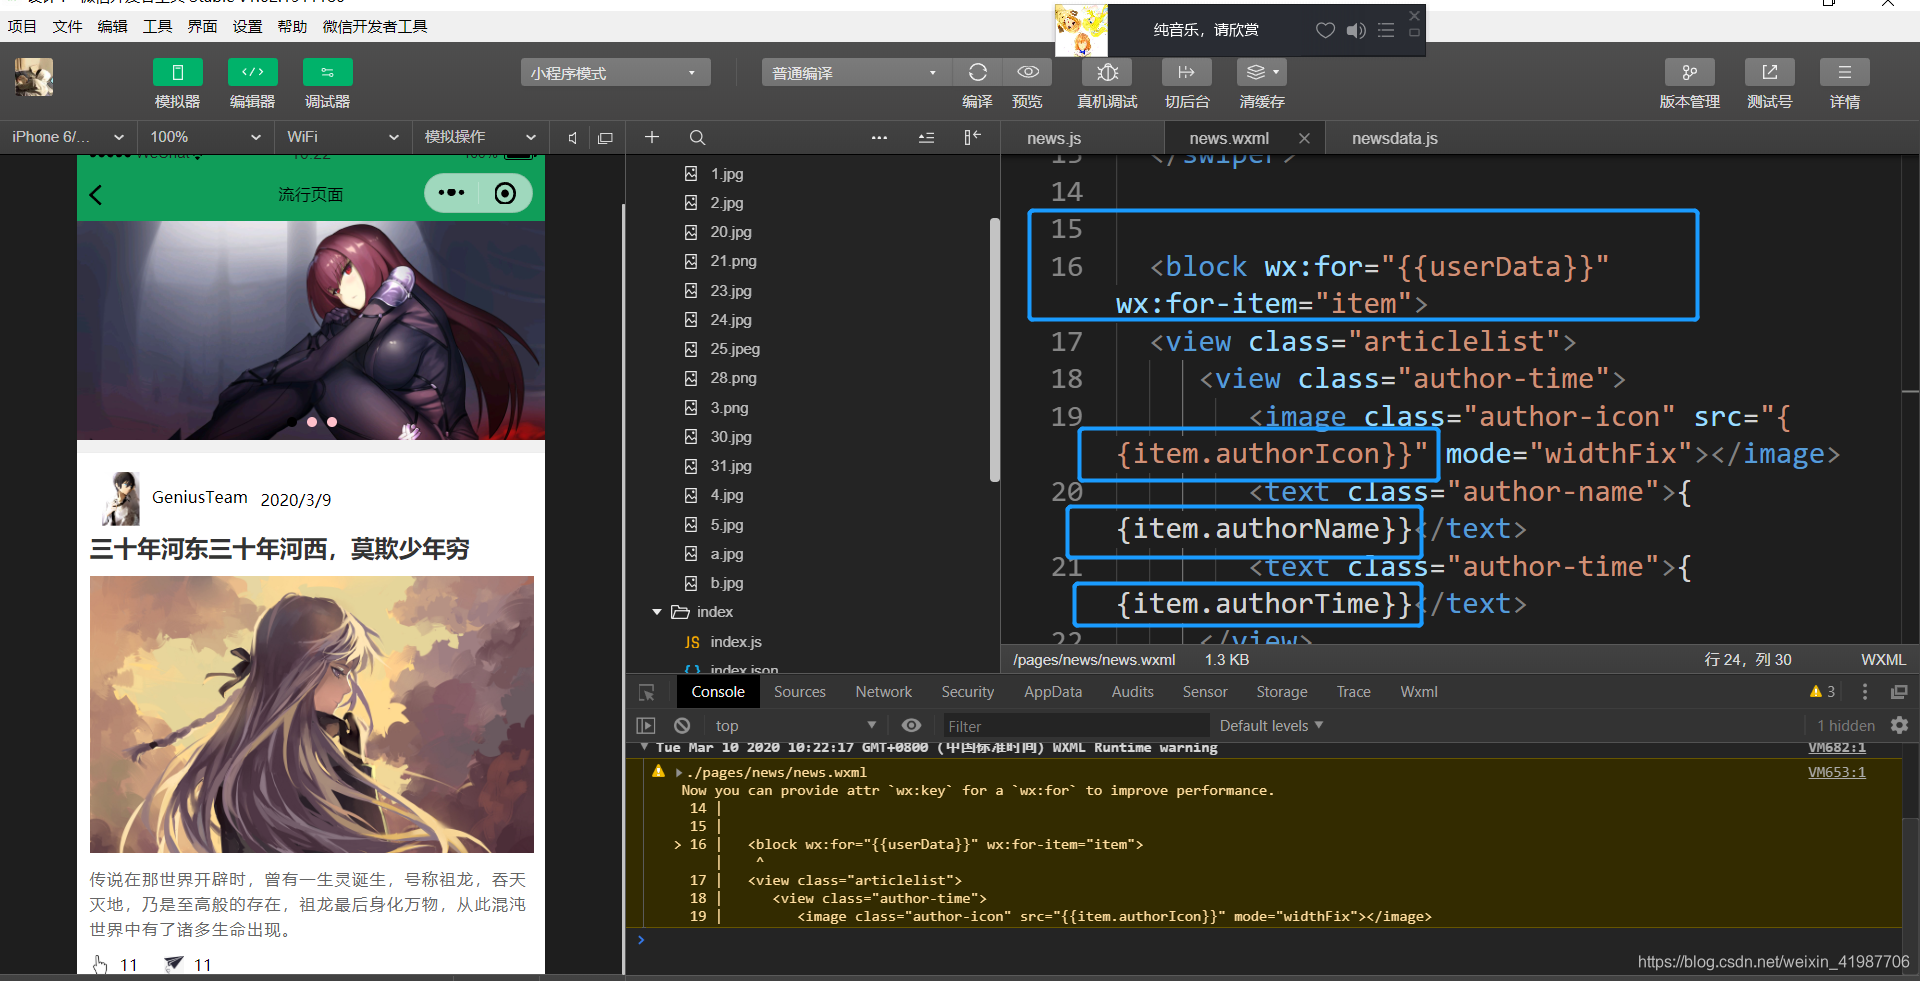The width and height of the screenshot is (1920, 981).
Task: Close mini-program with circle button
Action: (x=506, y=193)
